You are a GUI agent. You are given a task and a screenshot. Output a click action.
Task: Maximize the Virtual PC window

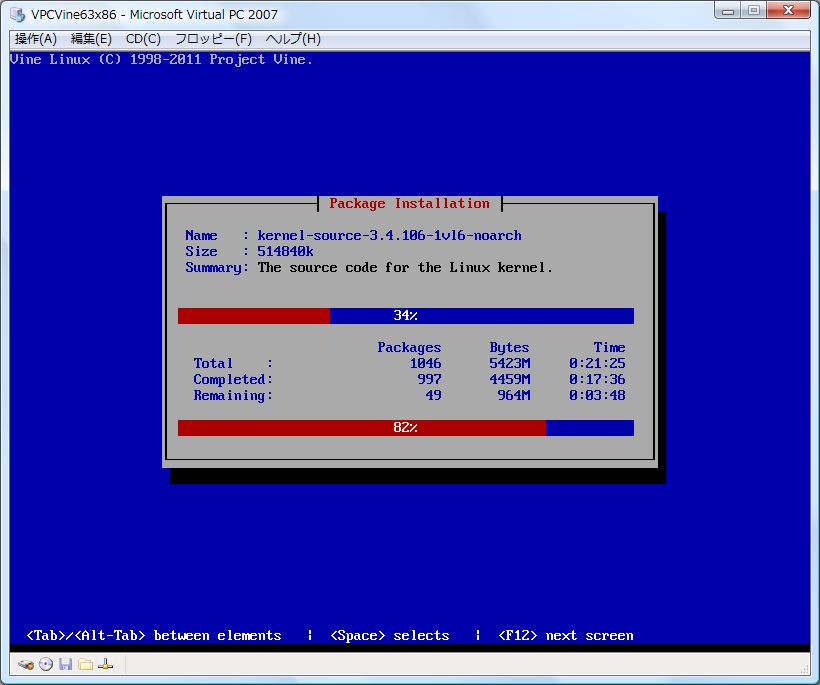pos(754,10)
